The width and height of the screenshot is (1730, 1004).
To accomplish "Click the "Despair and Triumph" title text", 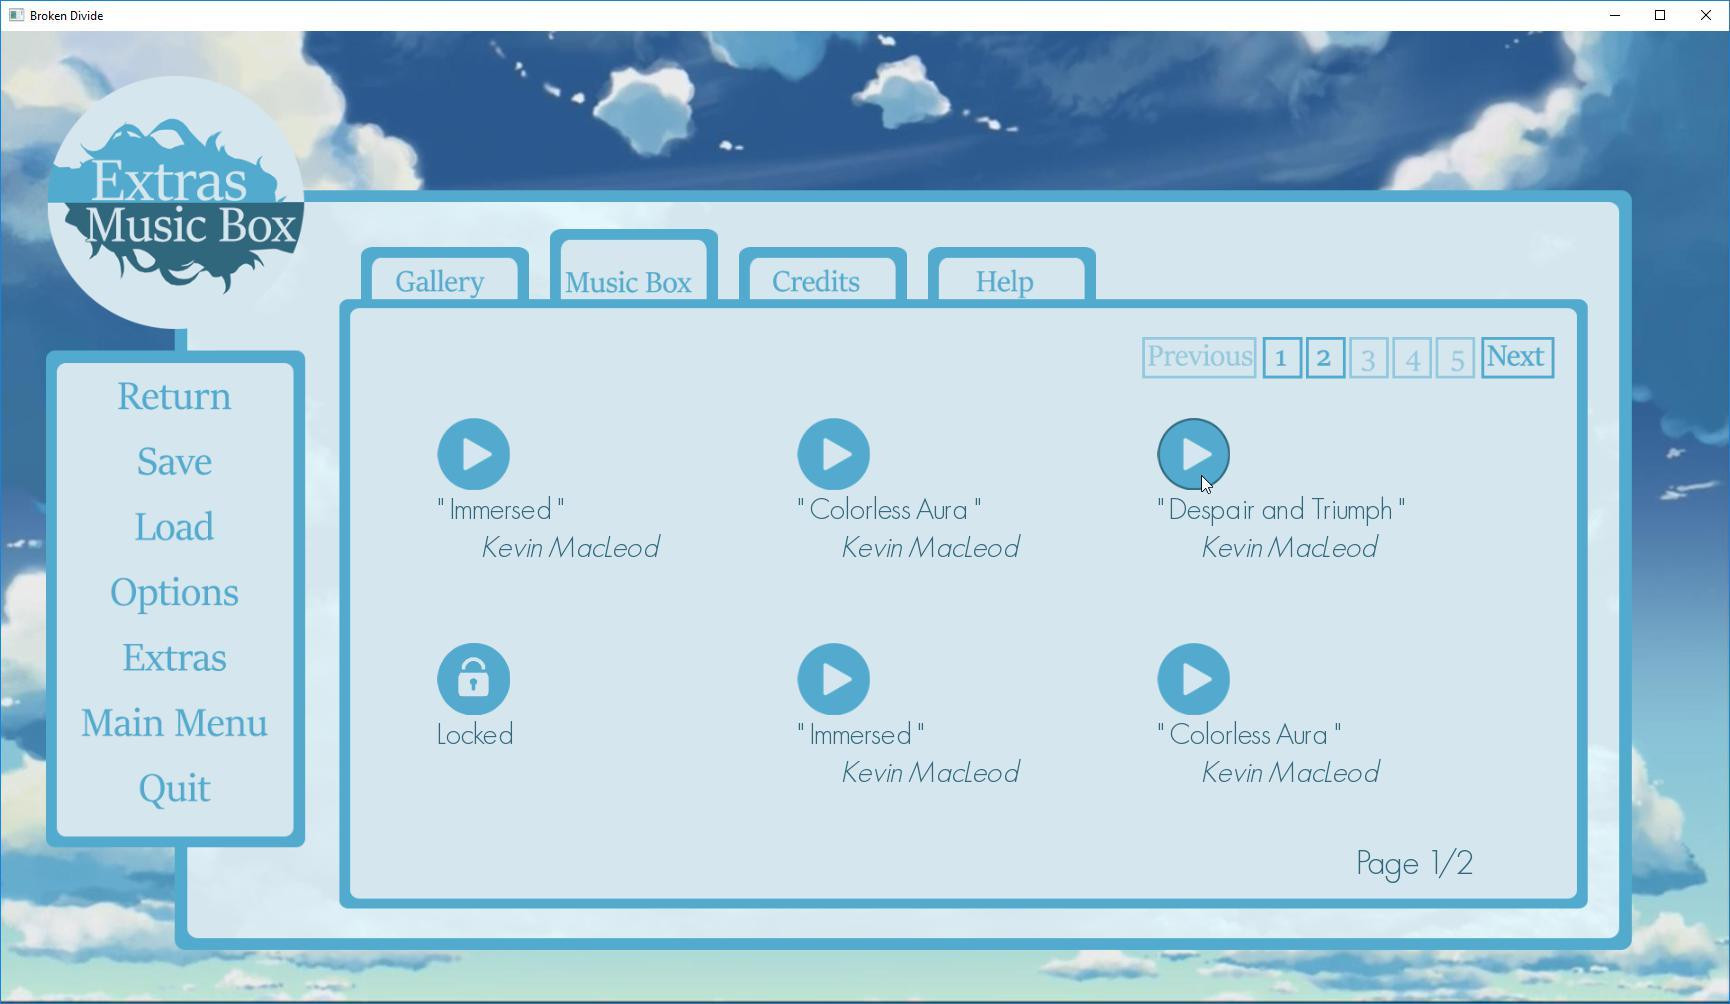I will [x=1281, y=510].
